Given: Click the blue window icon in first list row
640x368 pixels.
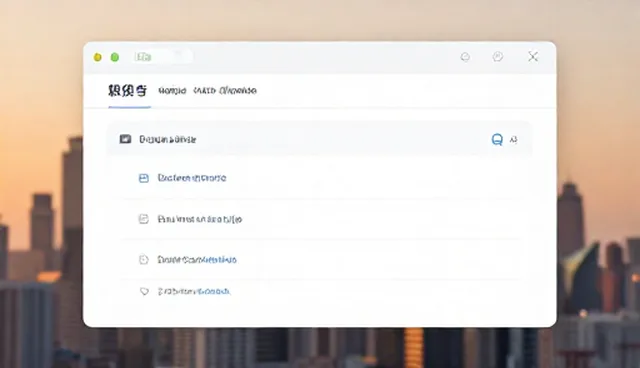Looking at the screenshot, I should pyautogui.click(x=144, y=178).
